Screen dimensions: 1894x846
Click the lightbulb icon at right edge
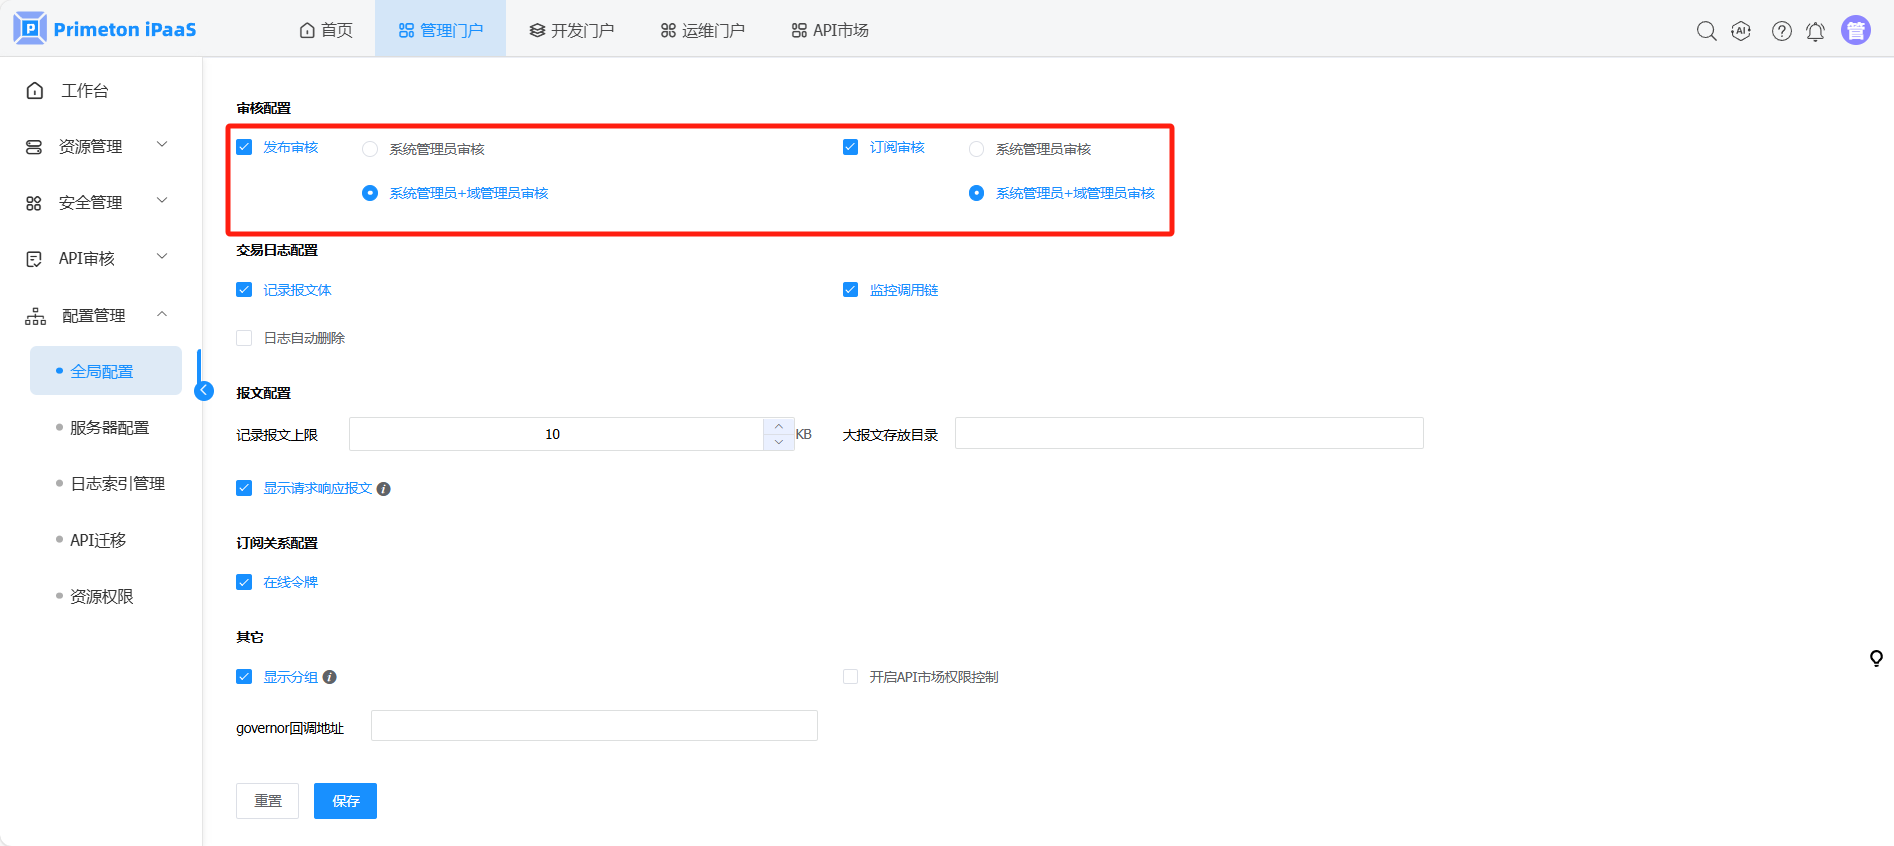click(1876, 658)
